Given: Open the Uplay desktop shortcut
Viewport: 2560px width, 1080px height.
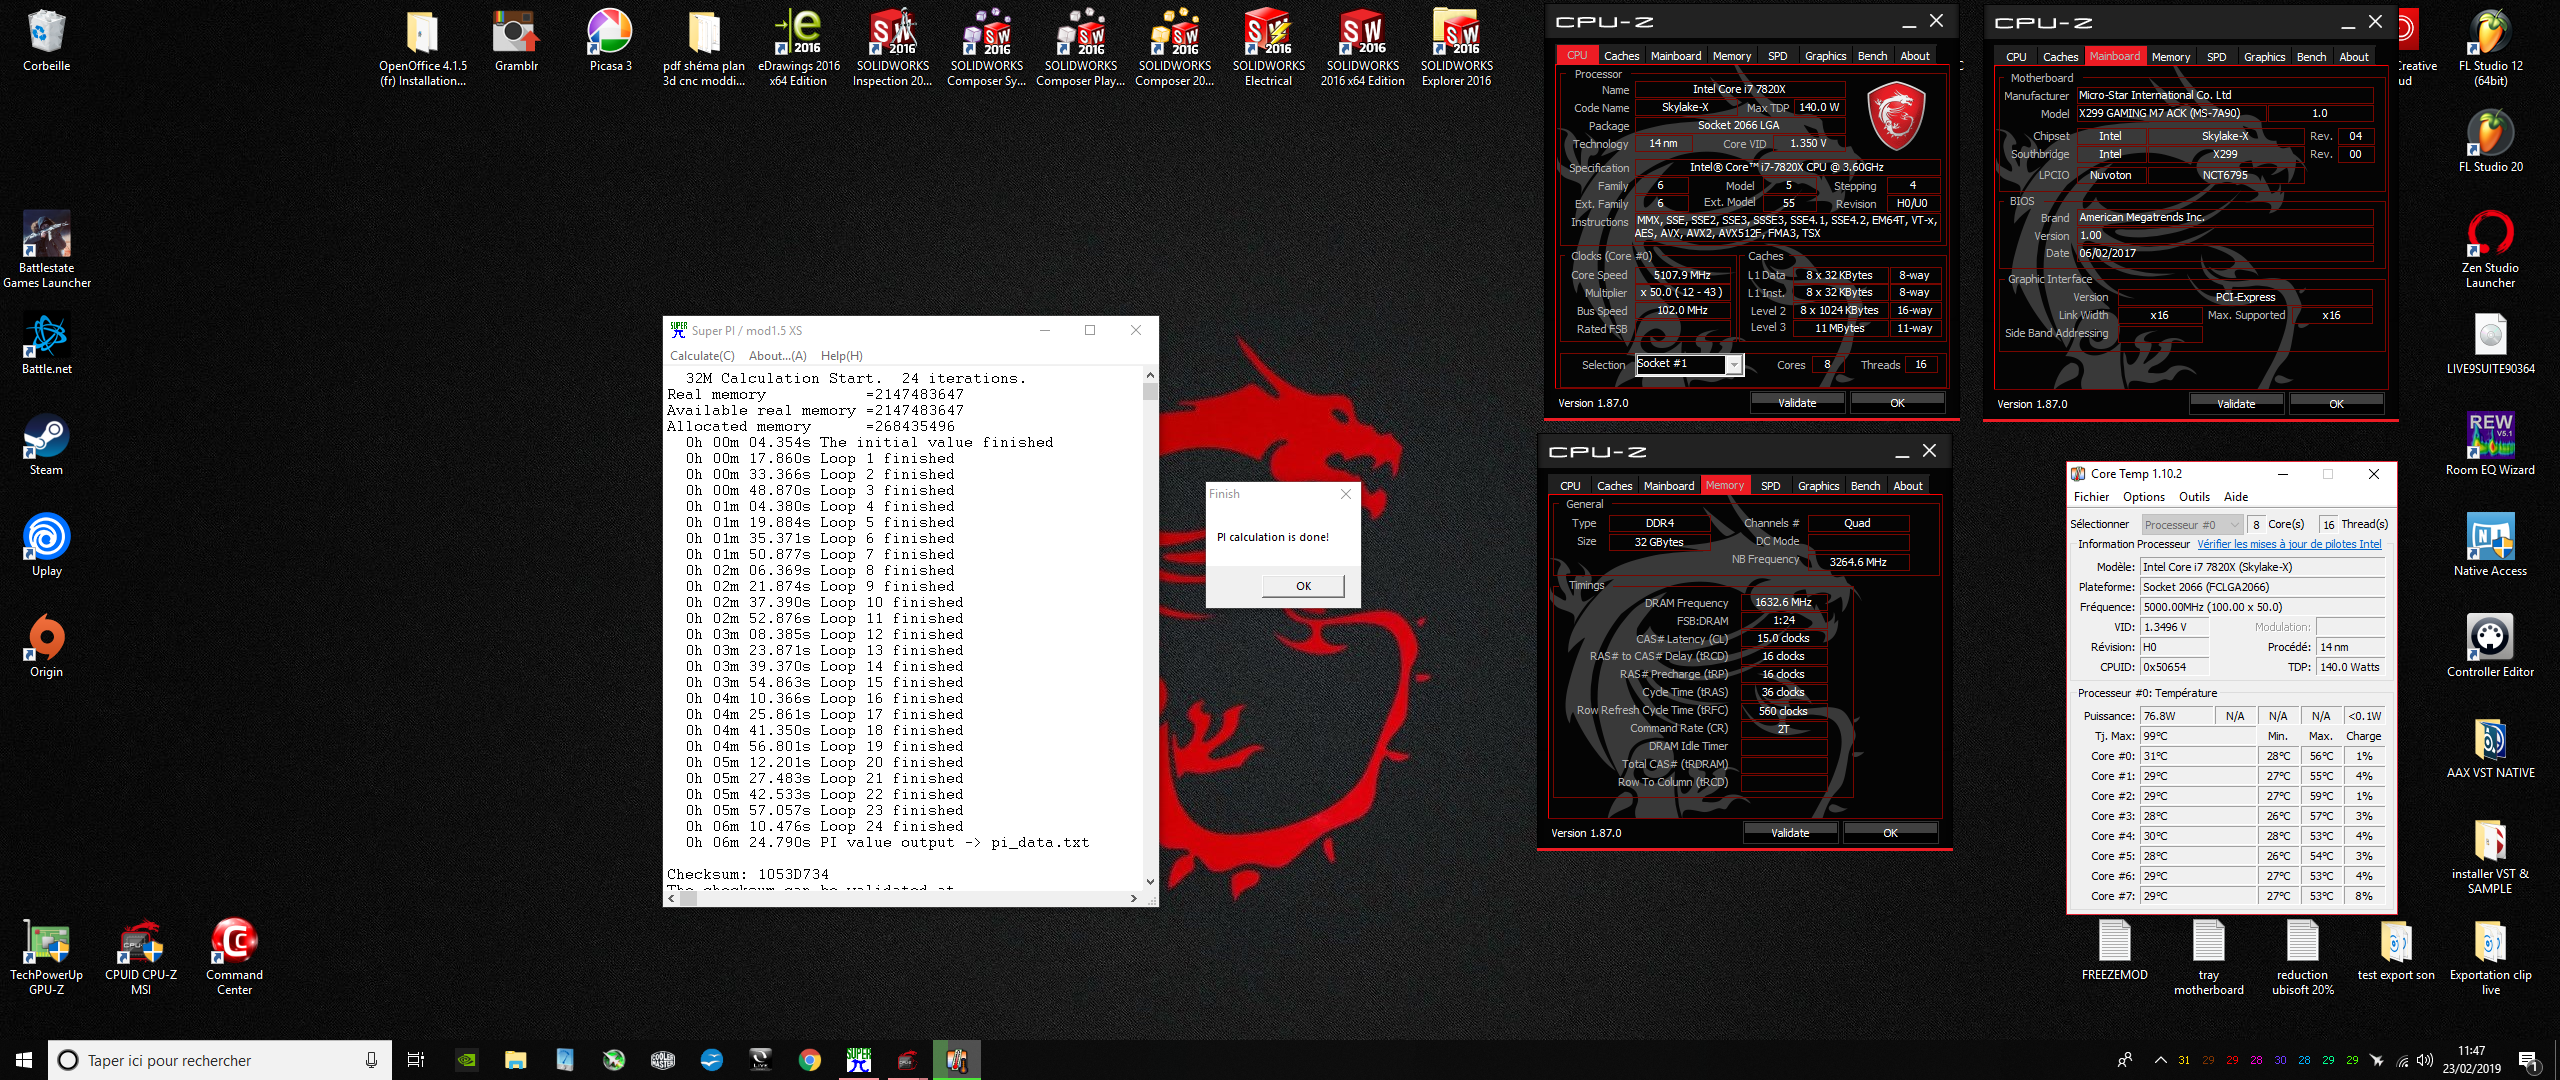Looking at the screenshot, I should tap(46, 545).
